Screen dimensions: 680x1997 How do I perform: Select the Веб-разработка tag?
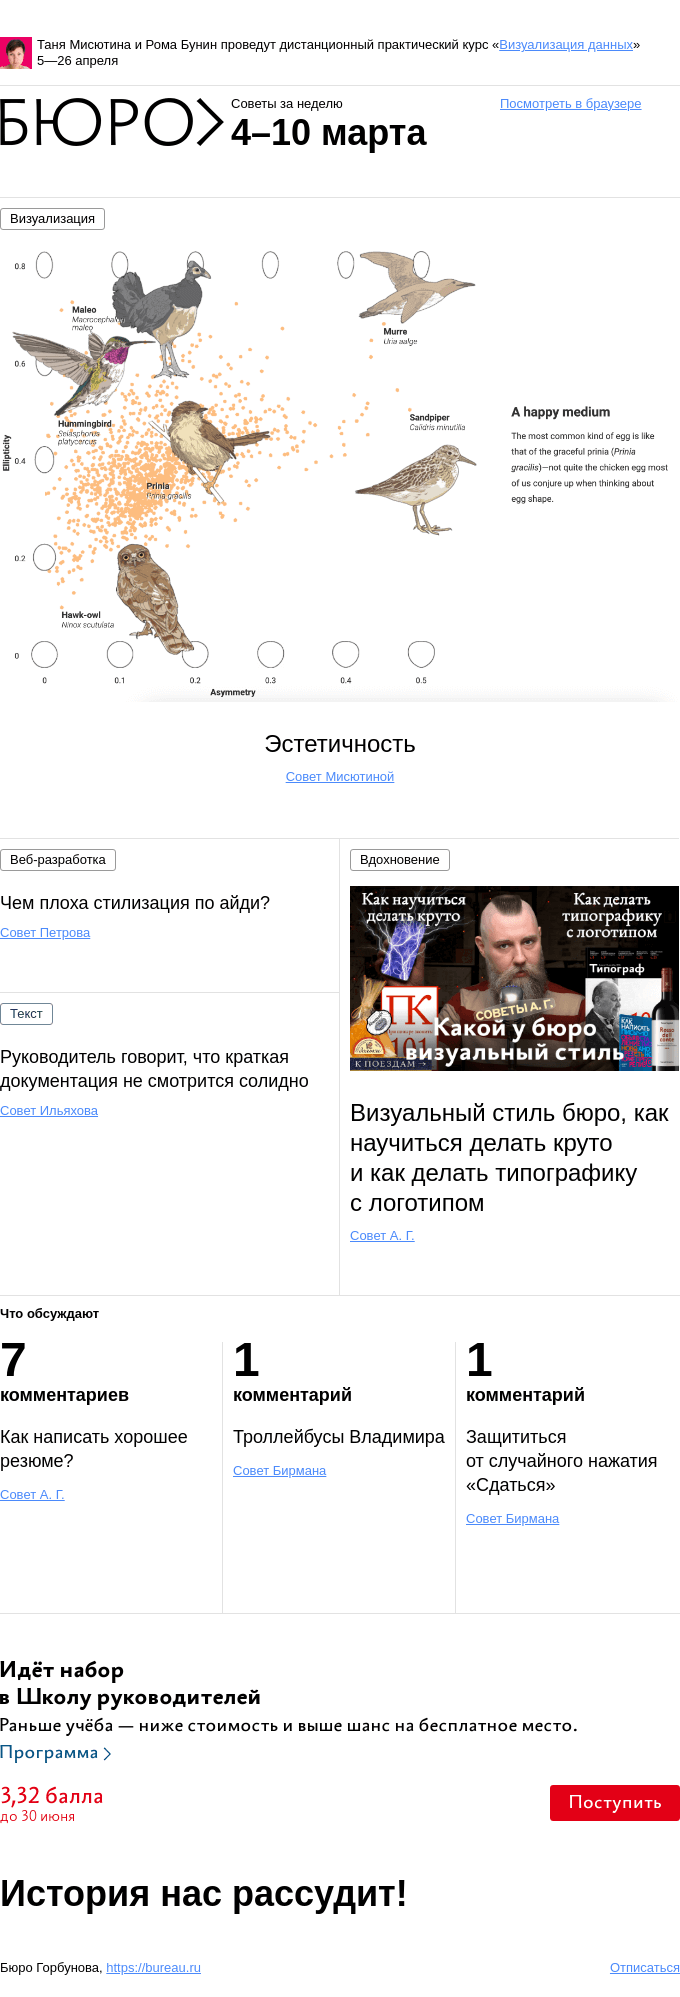pyautogui.click(x=58, y=860)
